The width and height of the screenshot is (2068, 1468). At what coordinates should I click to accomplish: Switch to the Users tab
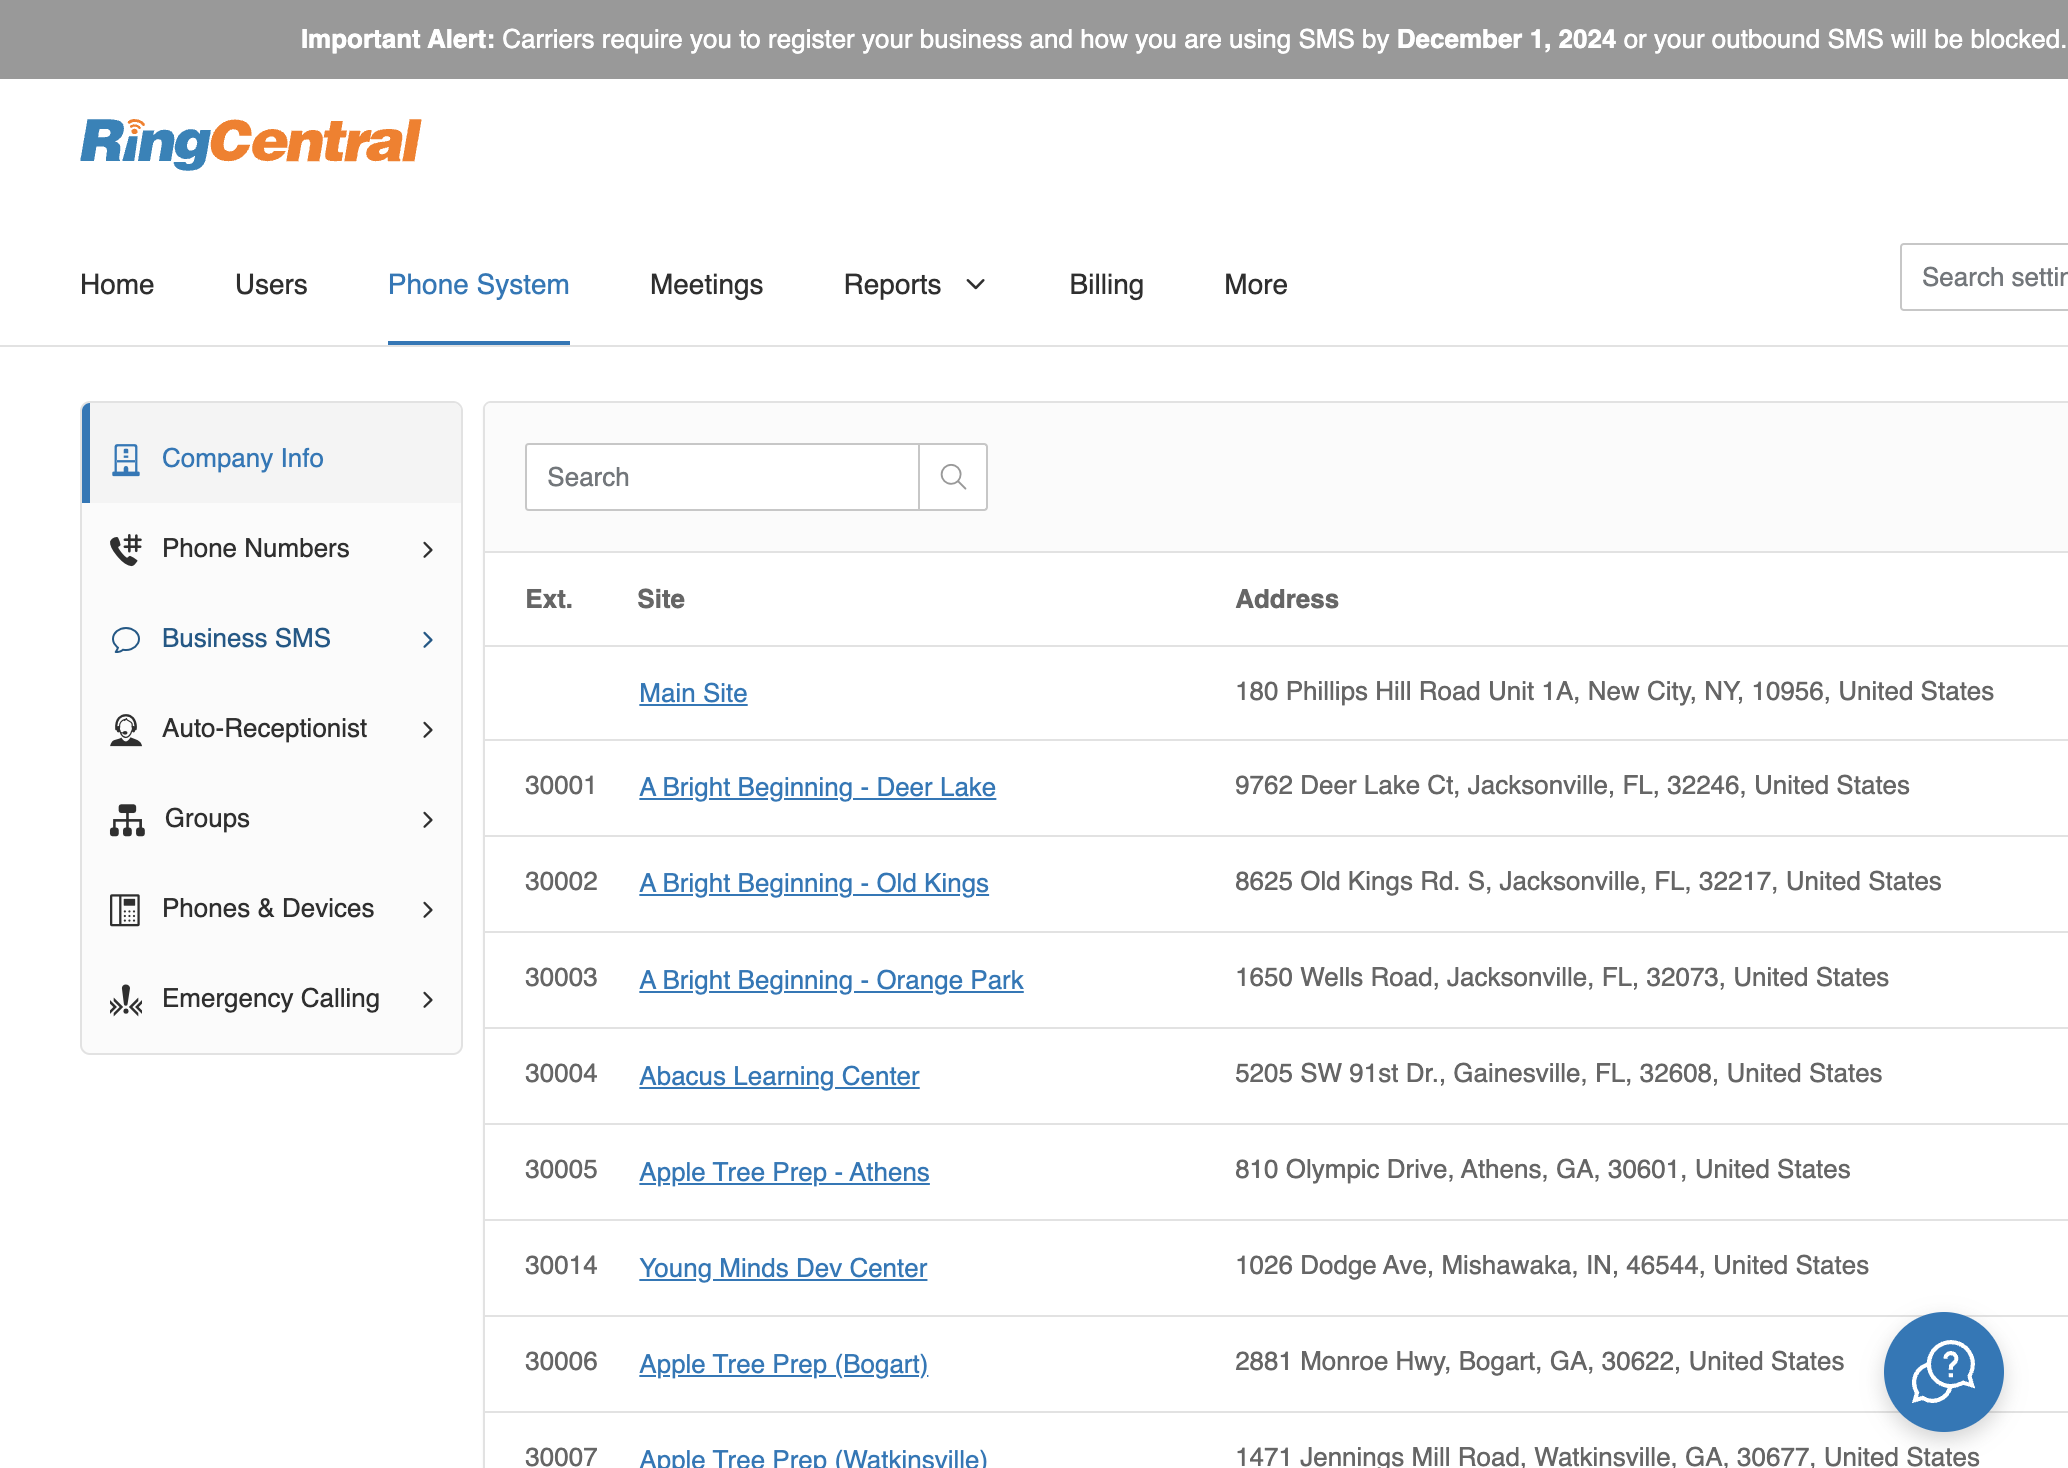271,285
